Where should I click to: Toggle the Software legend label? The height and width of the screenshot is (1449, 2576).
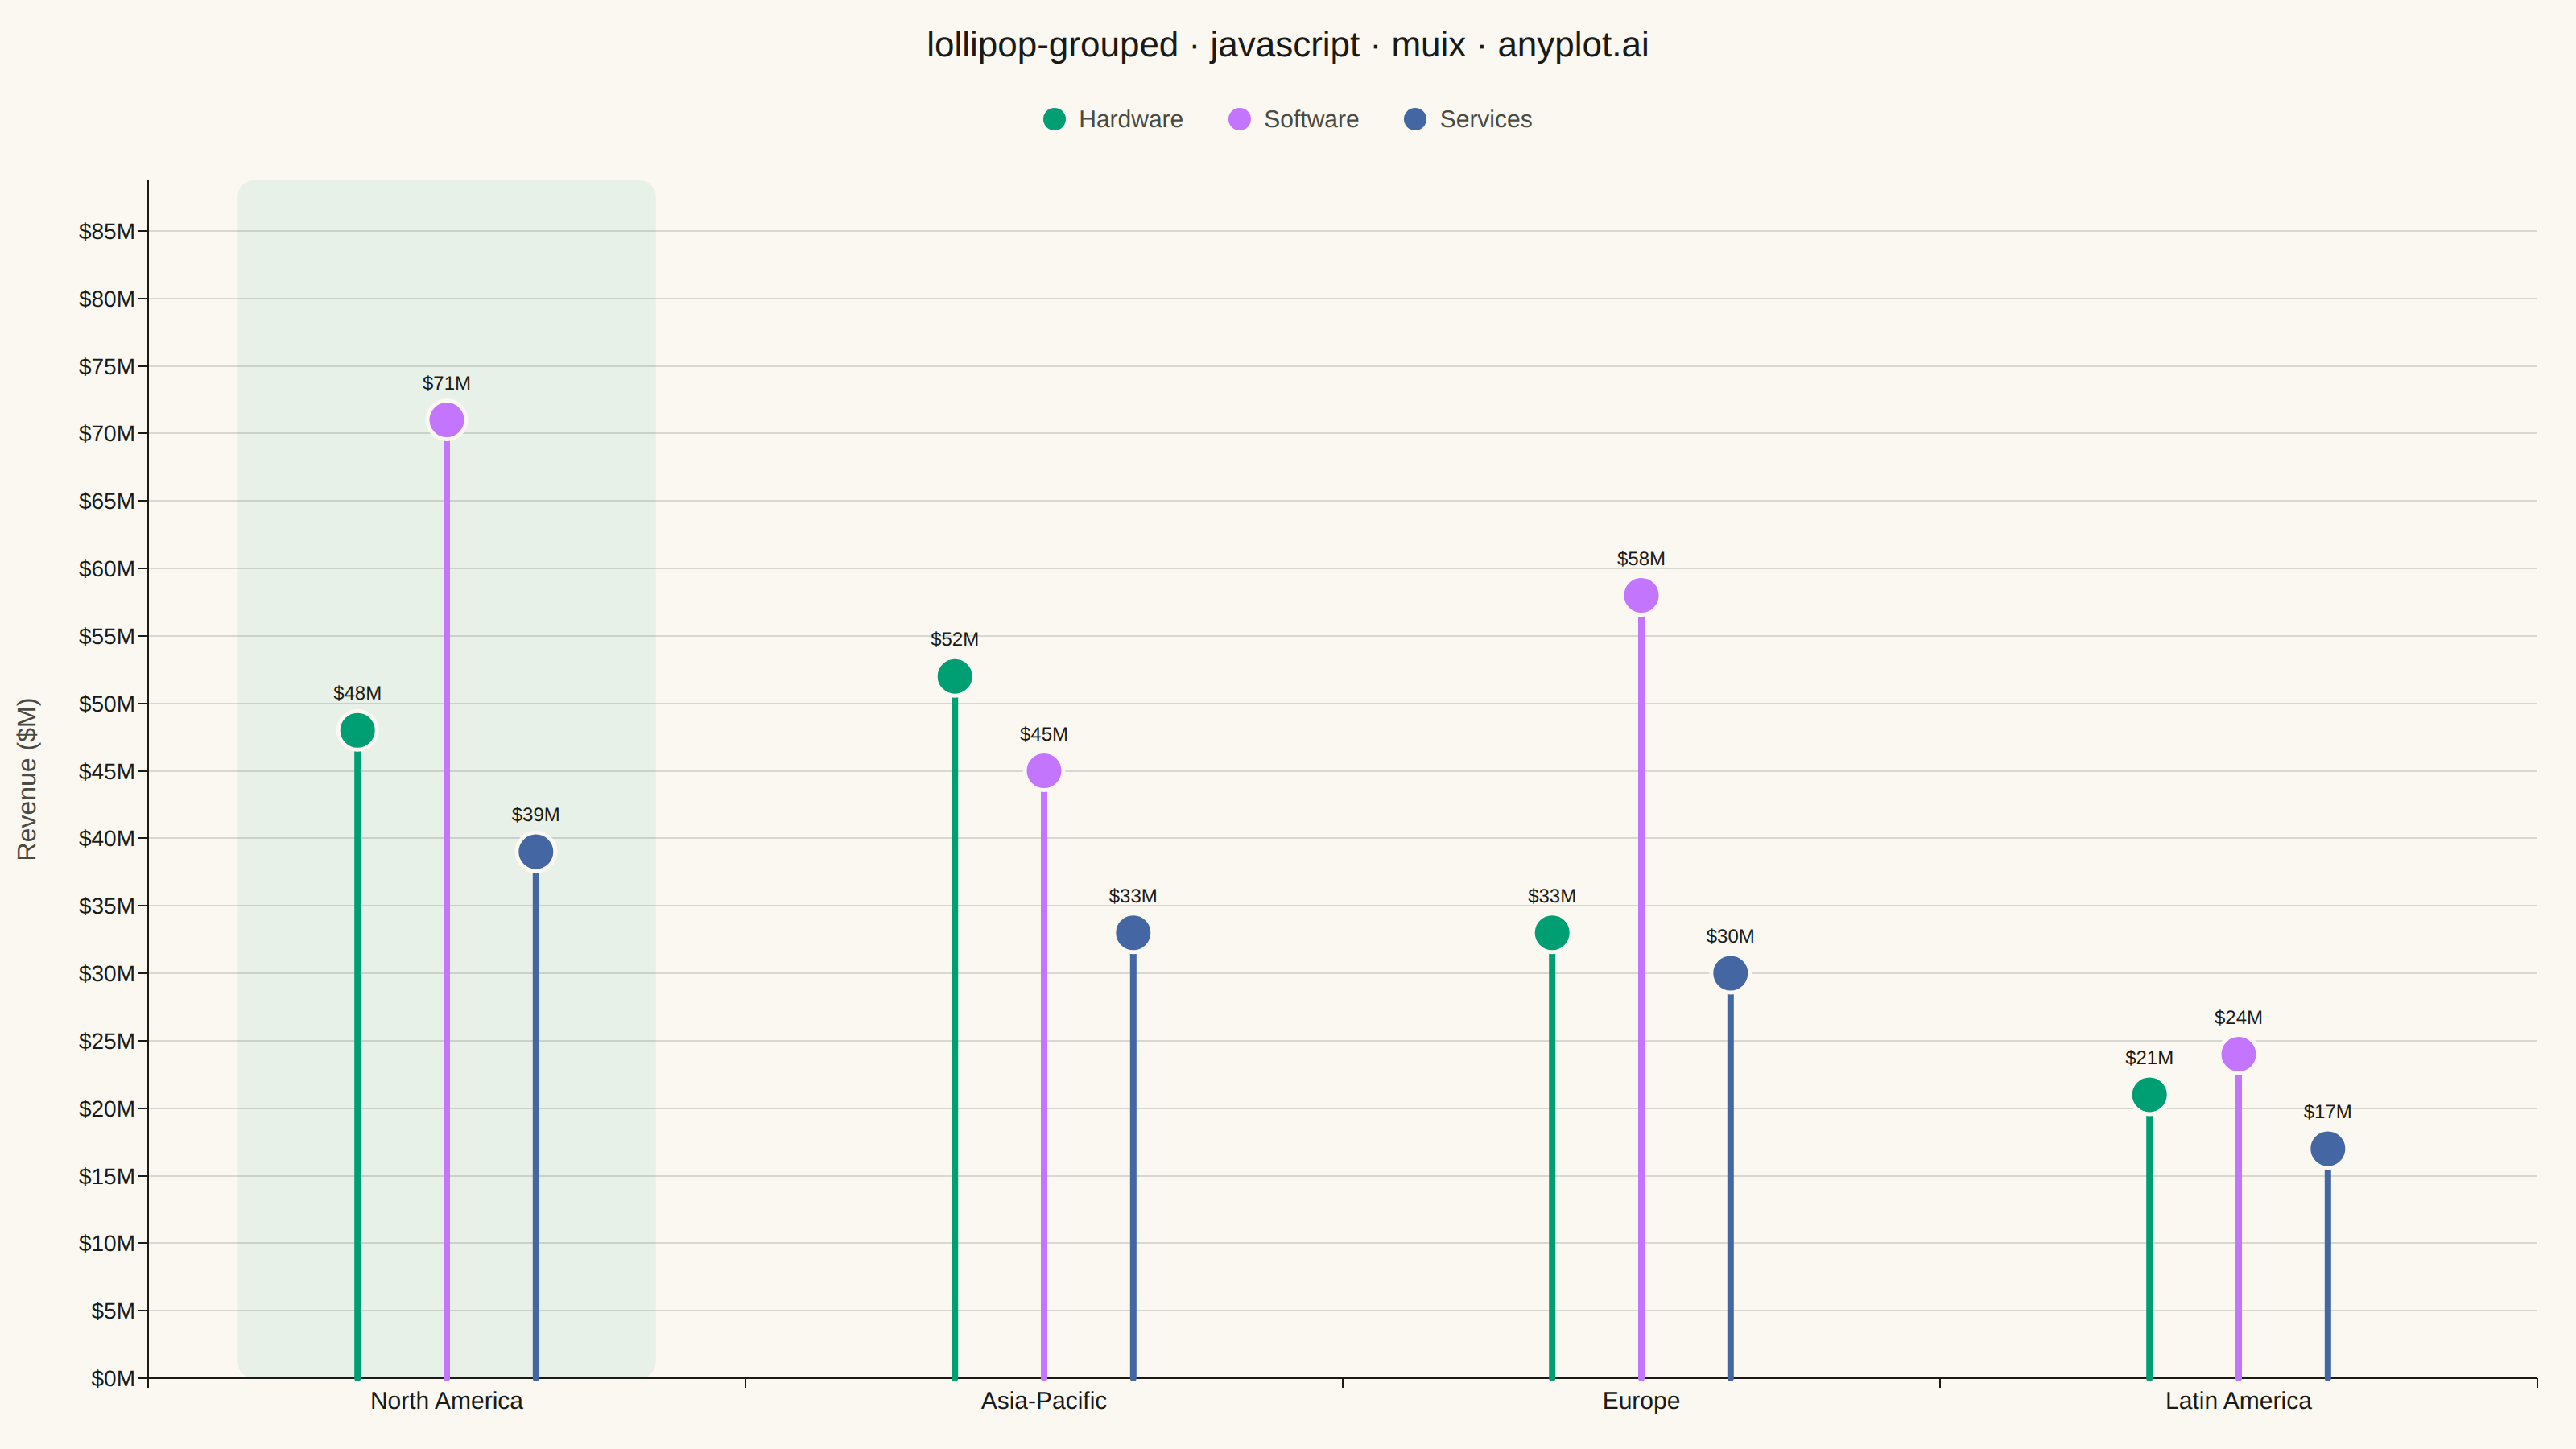coord(1311,119)
